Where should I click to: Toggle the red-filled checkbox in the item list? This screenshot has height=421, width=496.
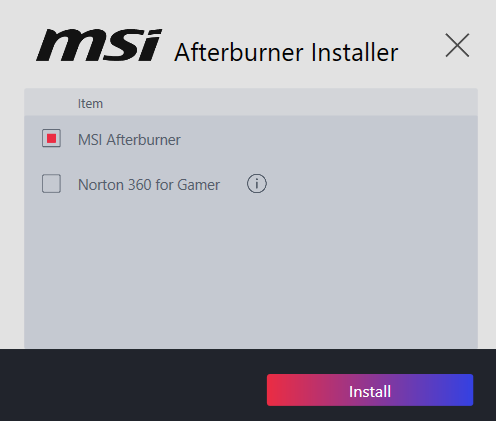(x=51, y=138)
